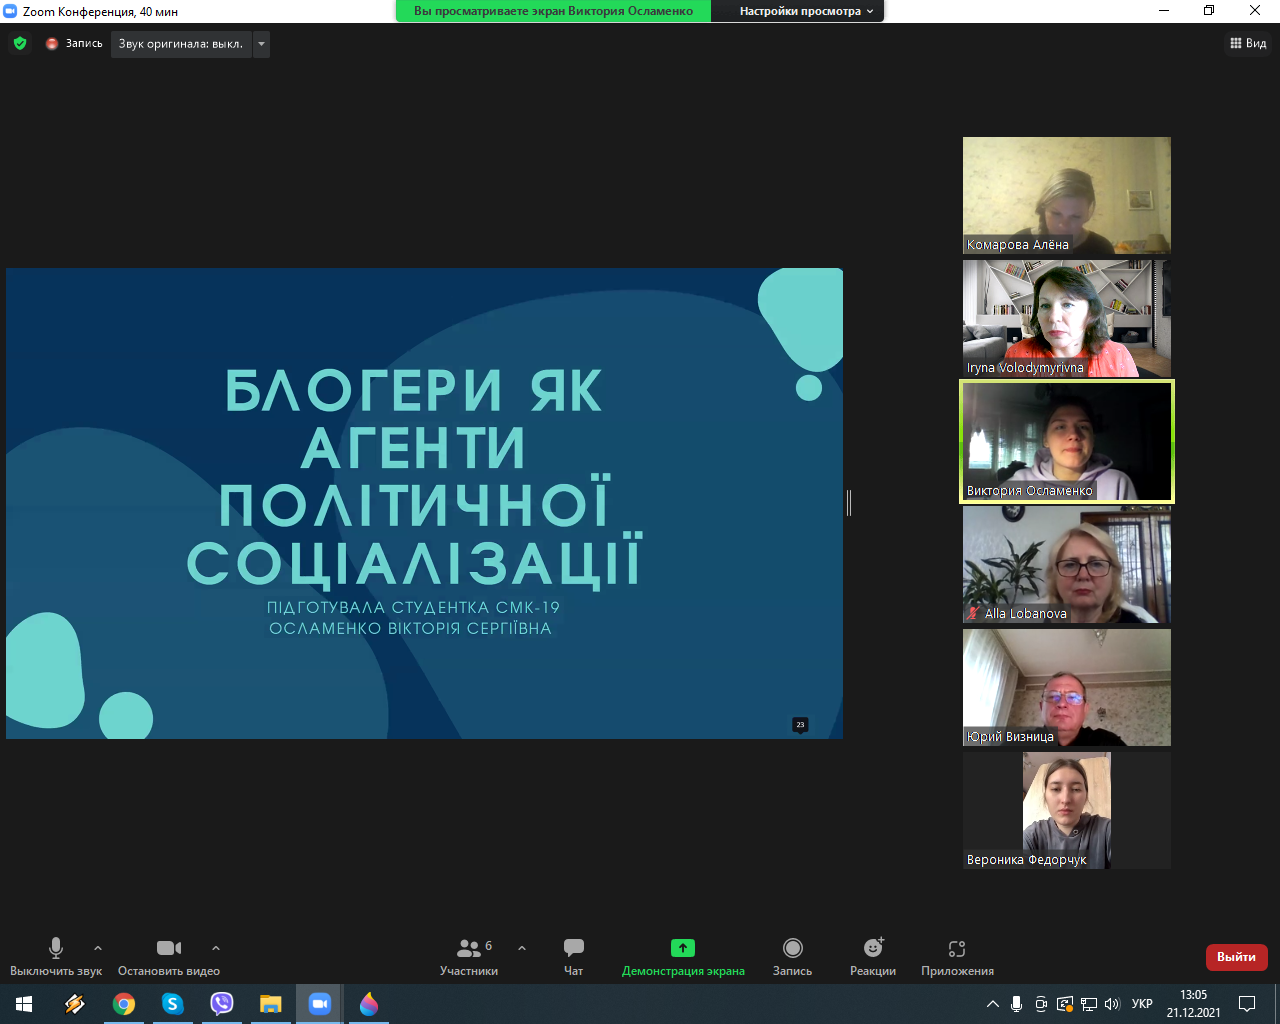
Task: Select Alla Lobanova video thumbnail
Action: click(x=1067, y=564)
